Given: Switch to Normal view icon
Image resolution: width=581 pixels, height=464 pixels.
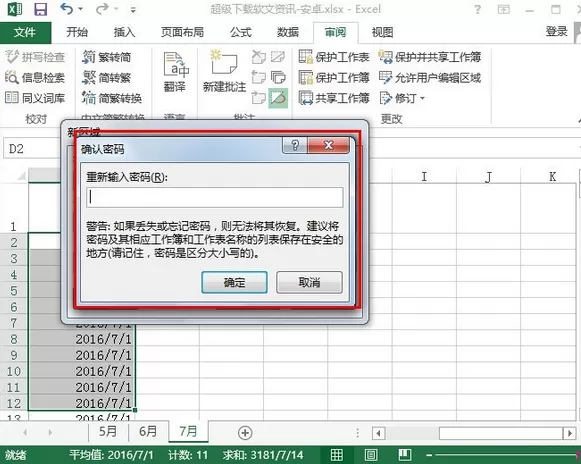Looking at the screenshot, I should (x=337, y=455).
